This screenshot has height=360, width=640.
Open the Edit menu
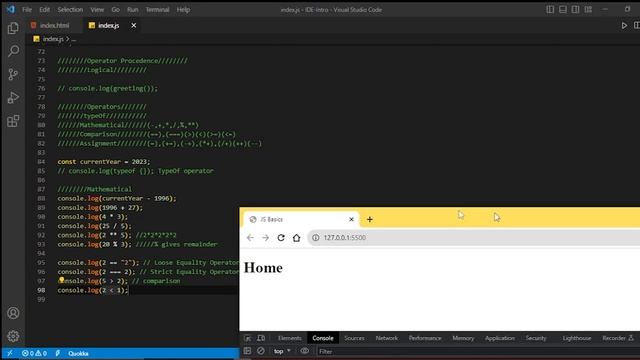(x=44, y=9)
